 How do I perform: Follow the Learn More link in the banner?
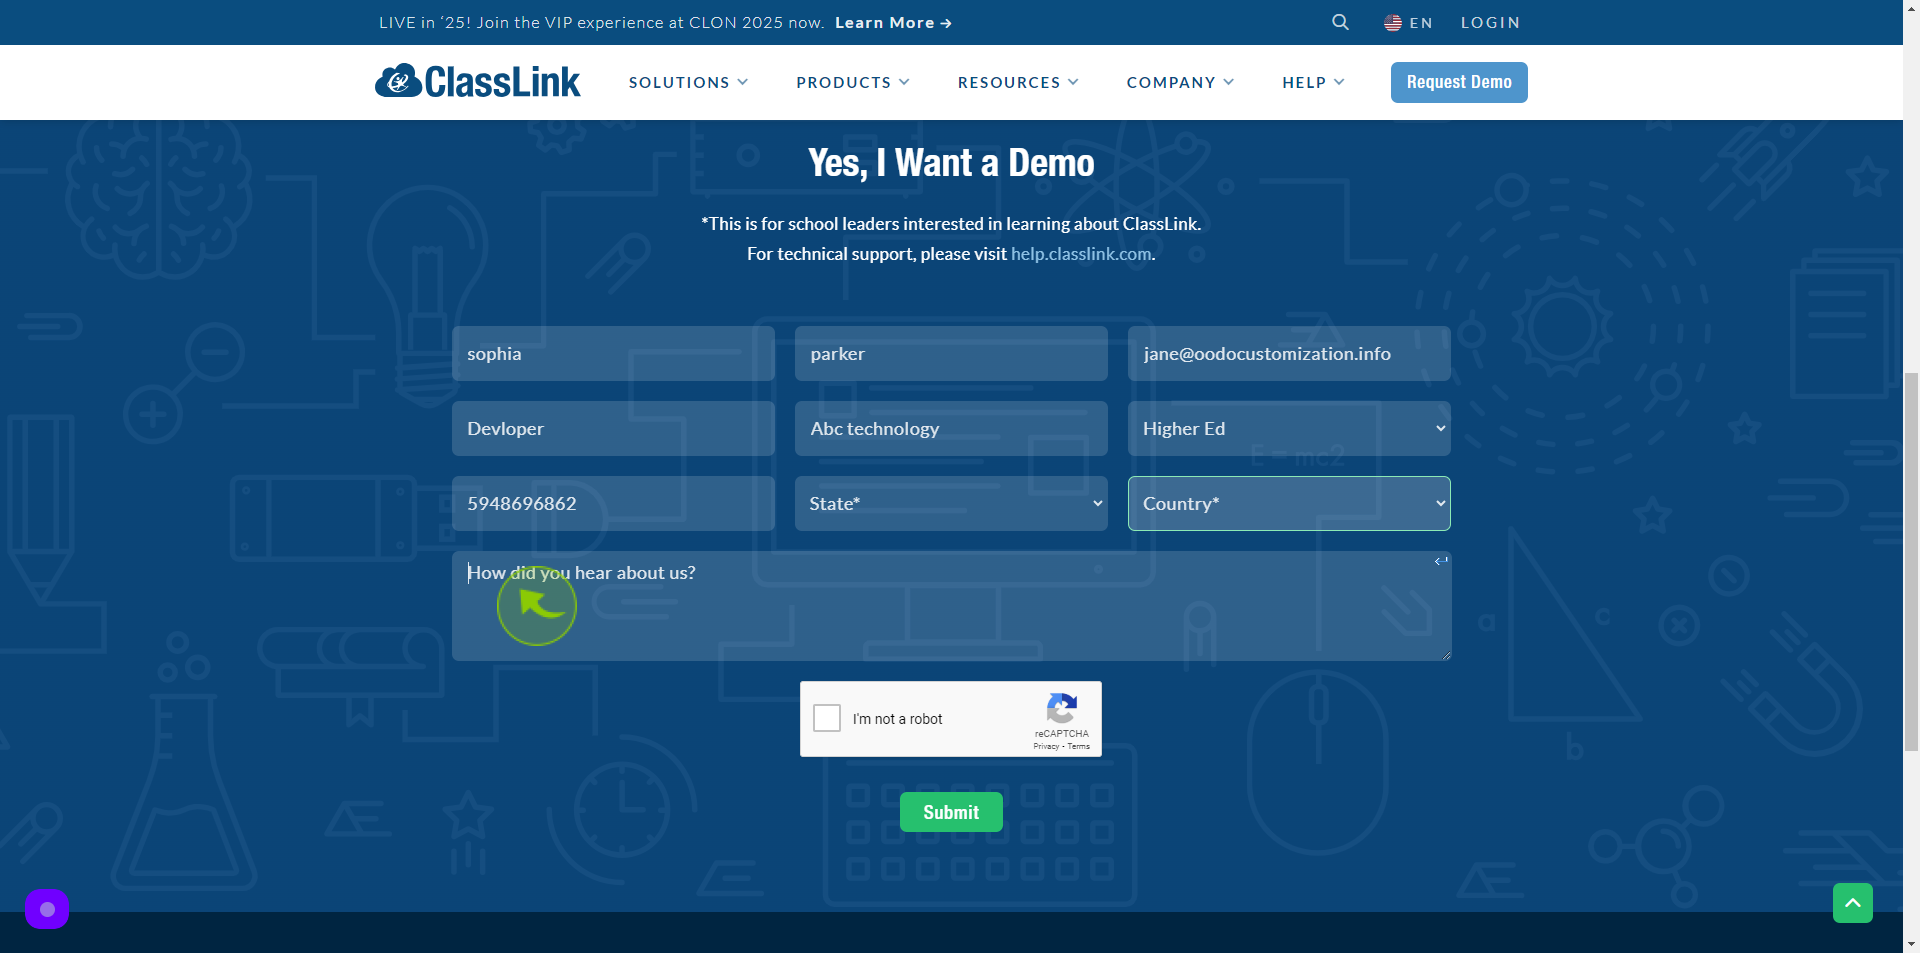893,22
